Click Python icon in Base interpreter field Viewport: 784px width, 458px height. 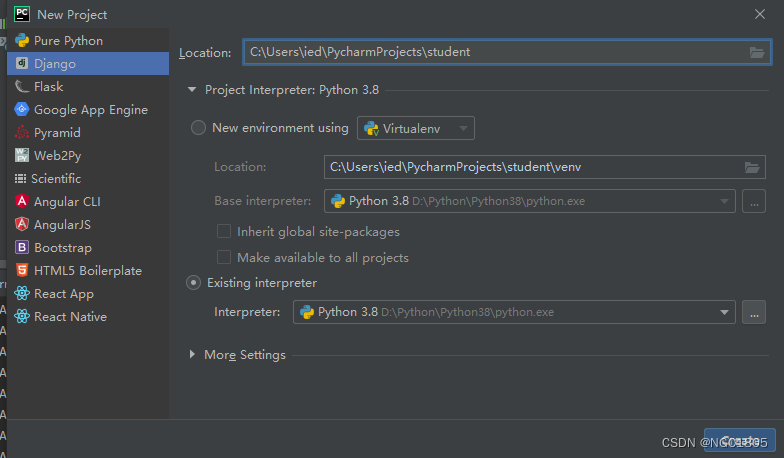(338, 201)
